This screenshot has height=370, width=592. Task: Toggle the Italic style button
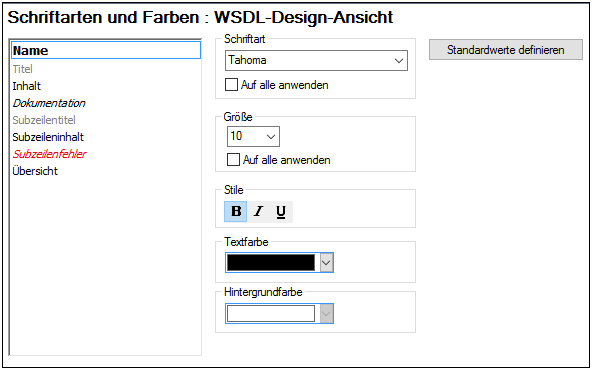click(258, 211)
